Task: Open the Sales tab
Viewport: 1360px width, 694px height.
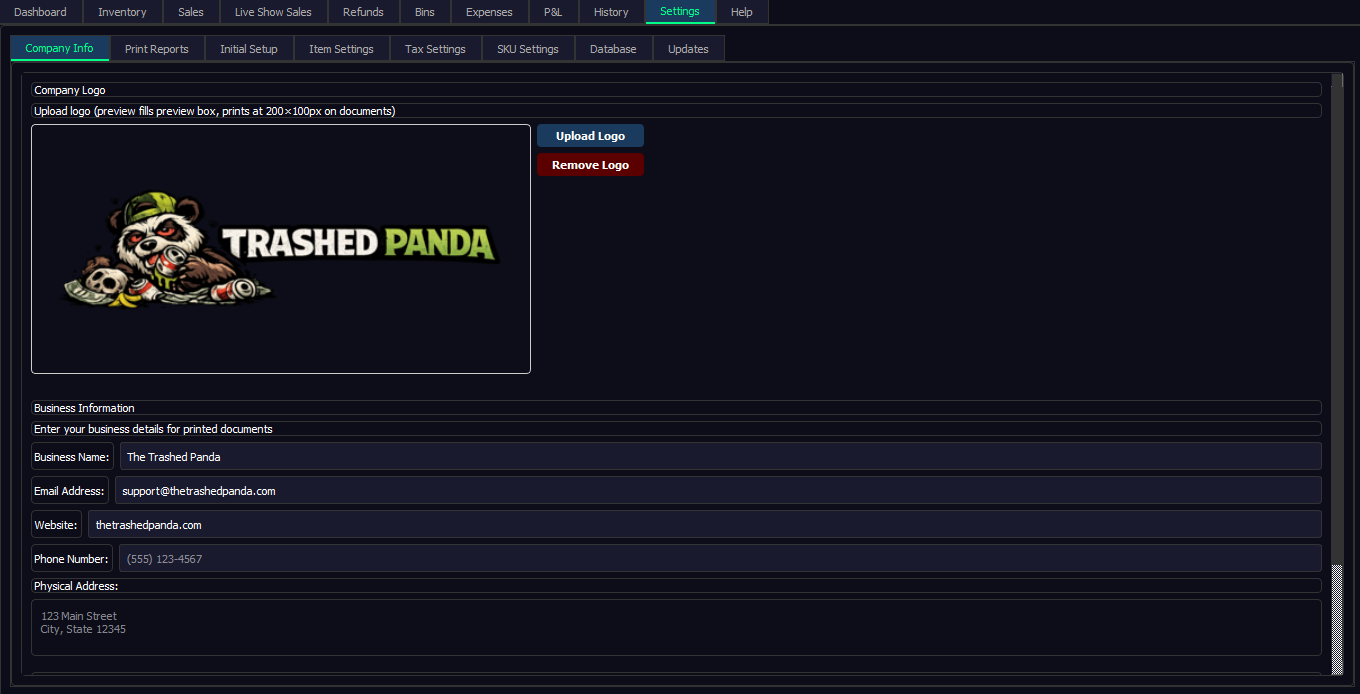Action: click(191, 12)
